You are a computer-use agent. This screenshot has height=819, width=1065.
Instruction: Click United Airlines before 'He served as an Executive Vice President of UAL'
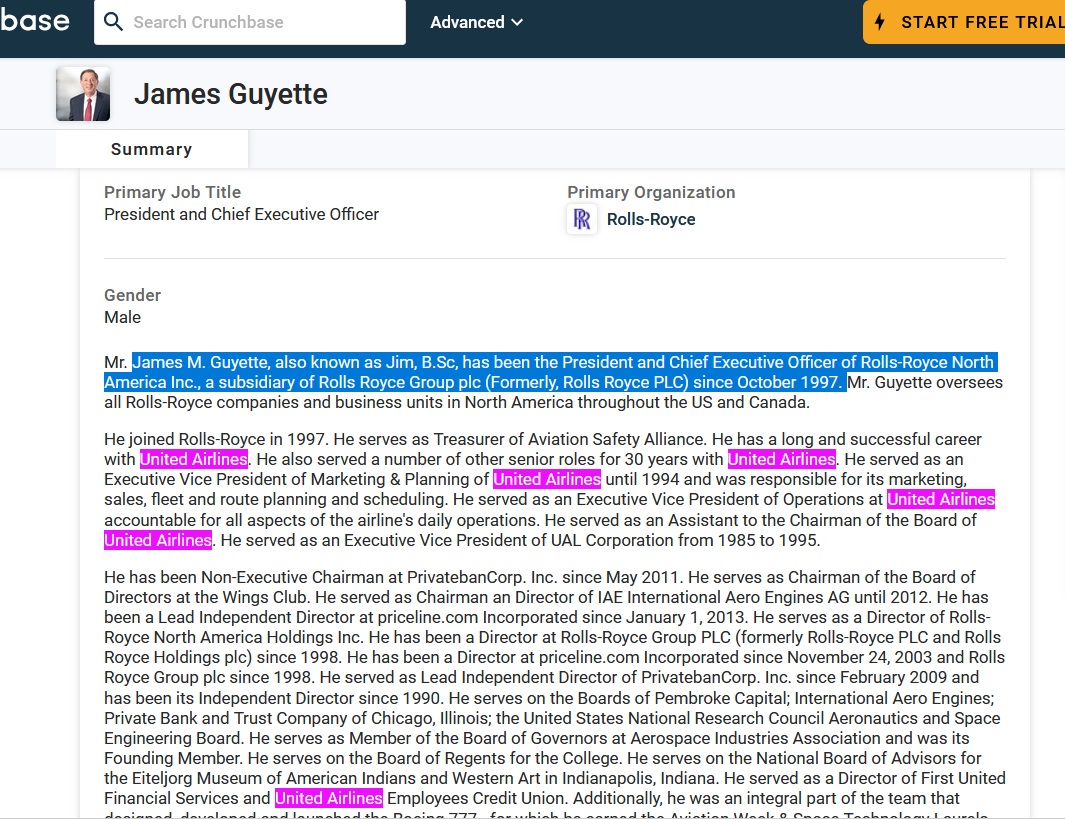coord(158,541)
